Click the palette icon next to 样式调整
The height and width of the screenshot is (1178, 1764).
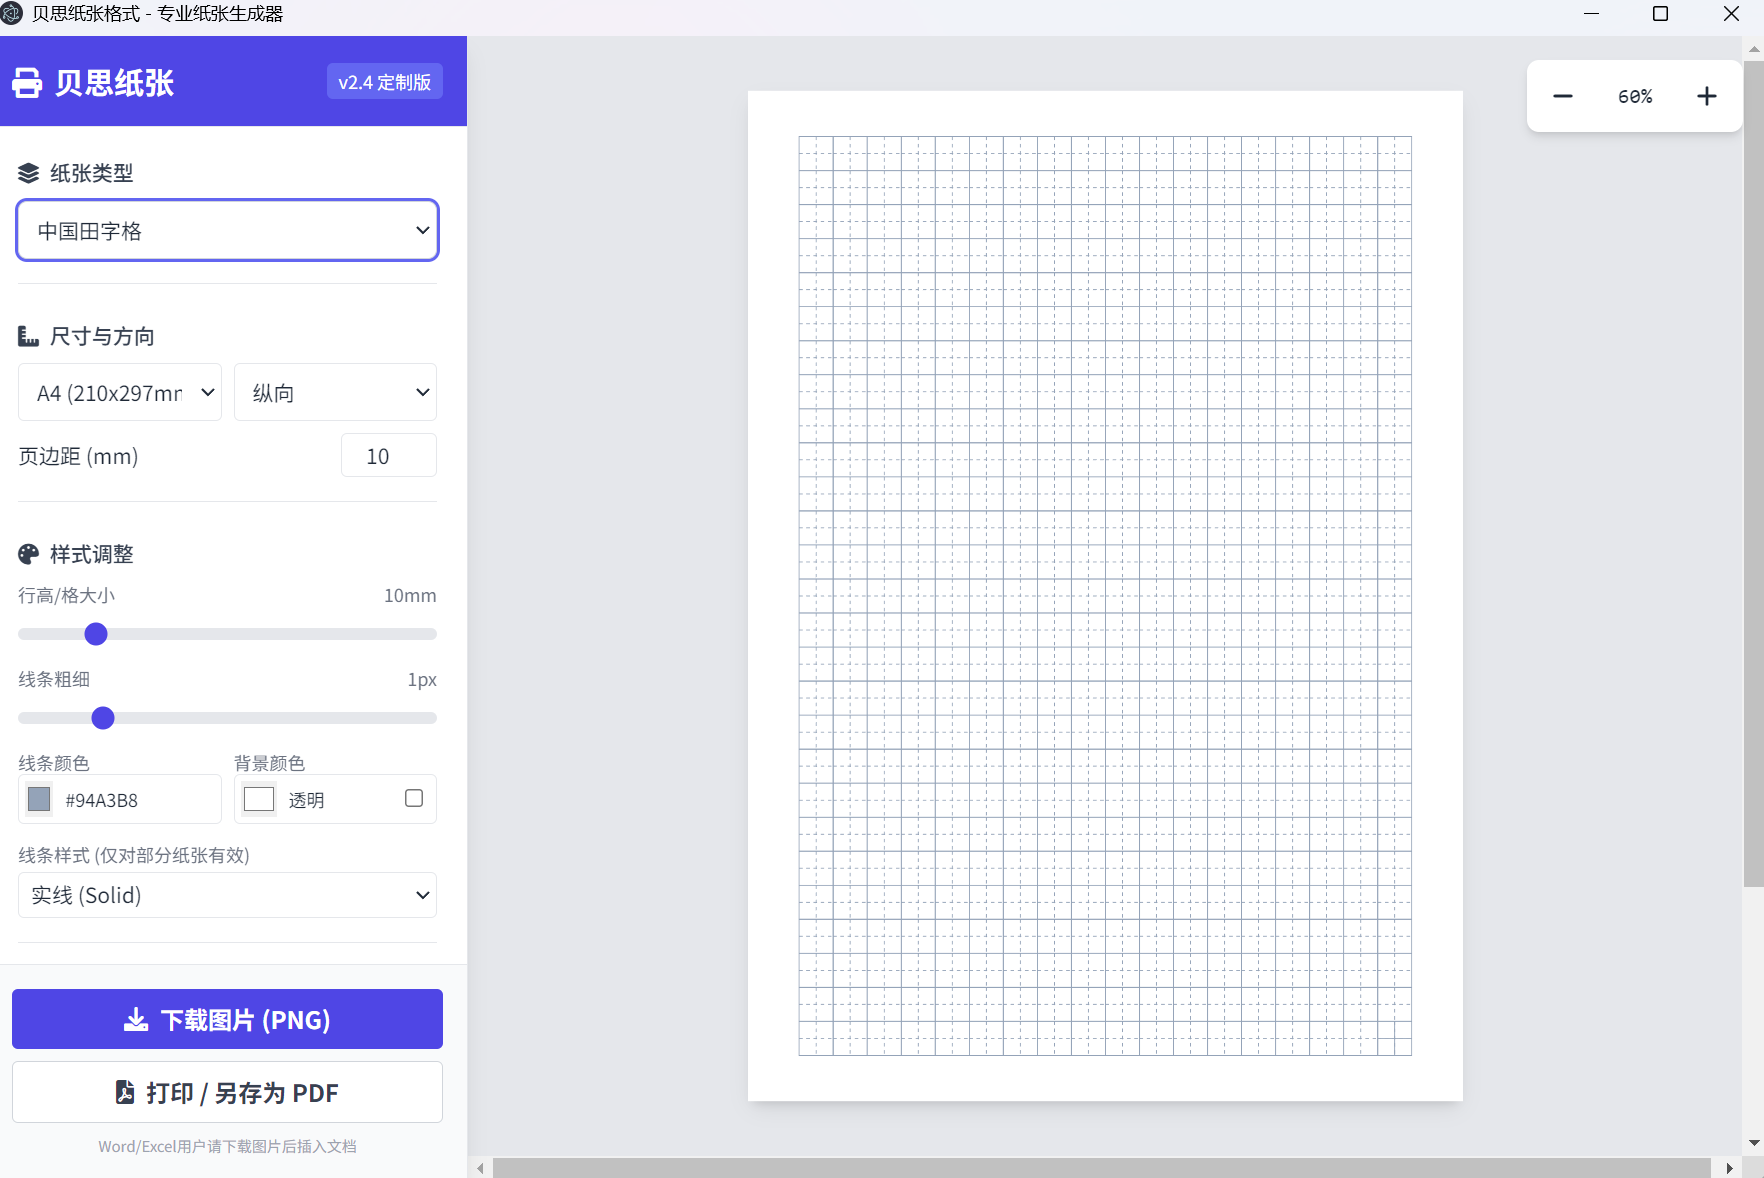[28, 554]
